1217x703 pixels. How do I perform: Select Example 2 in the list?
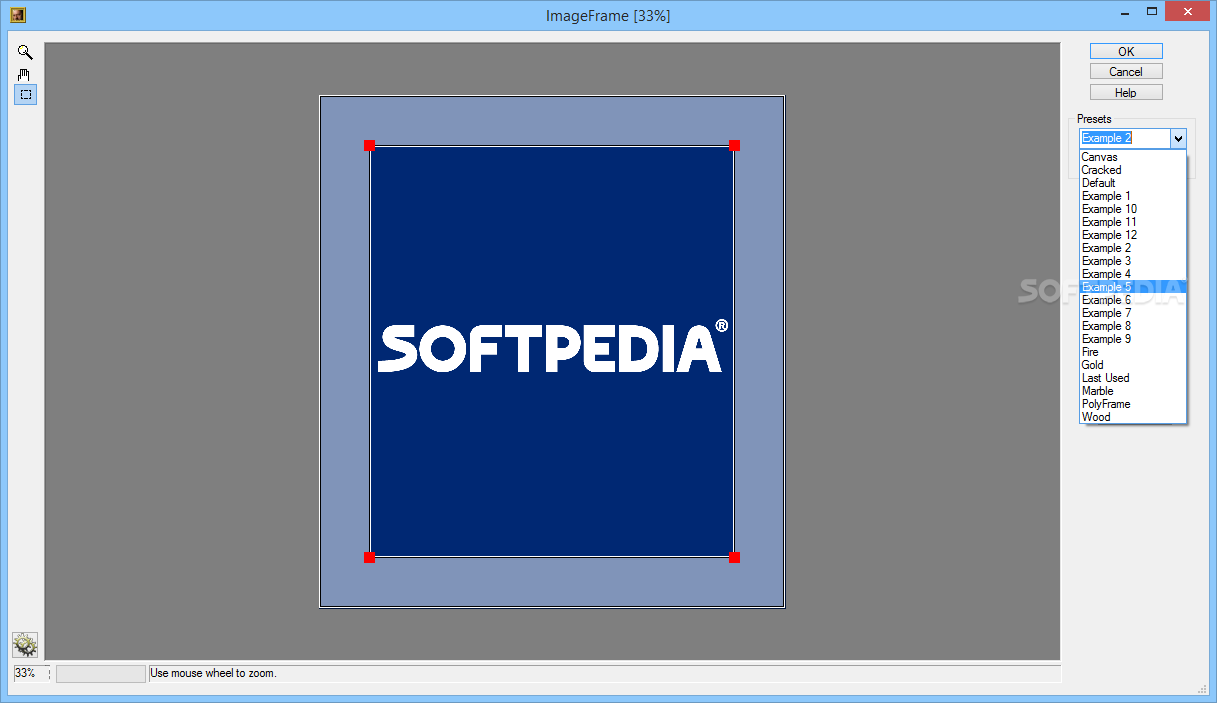1133,248
